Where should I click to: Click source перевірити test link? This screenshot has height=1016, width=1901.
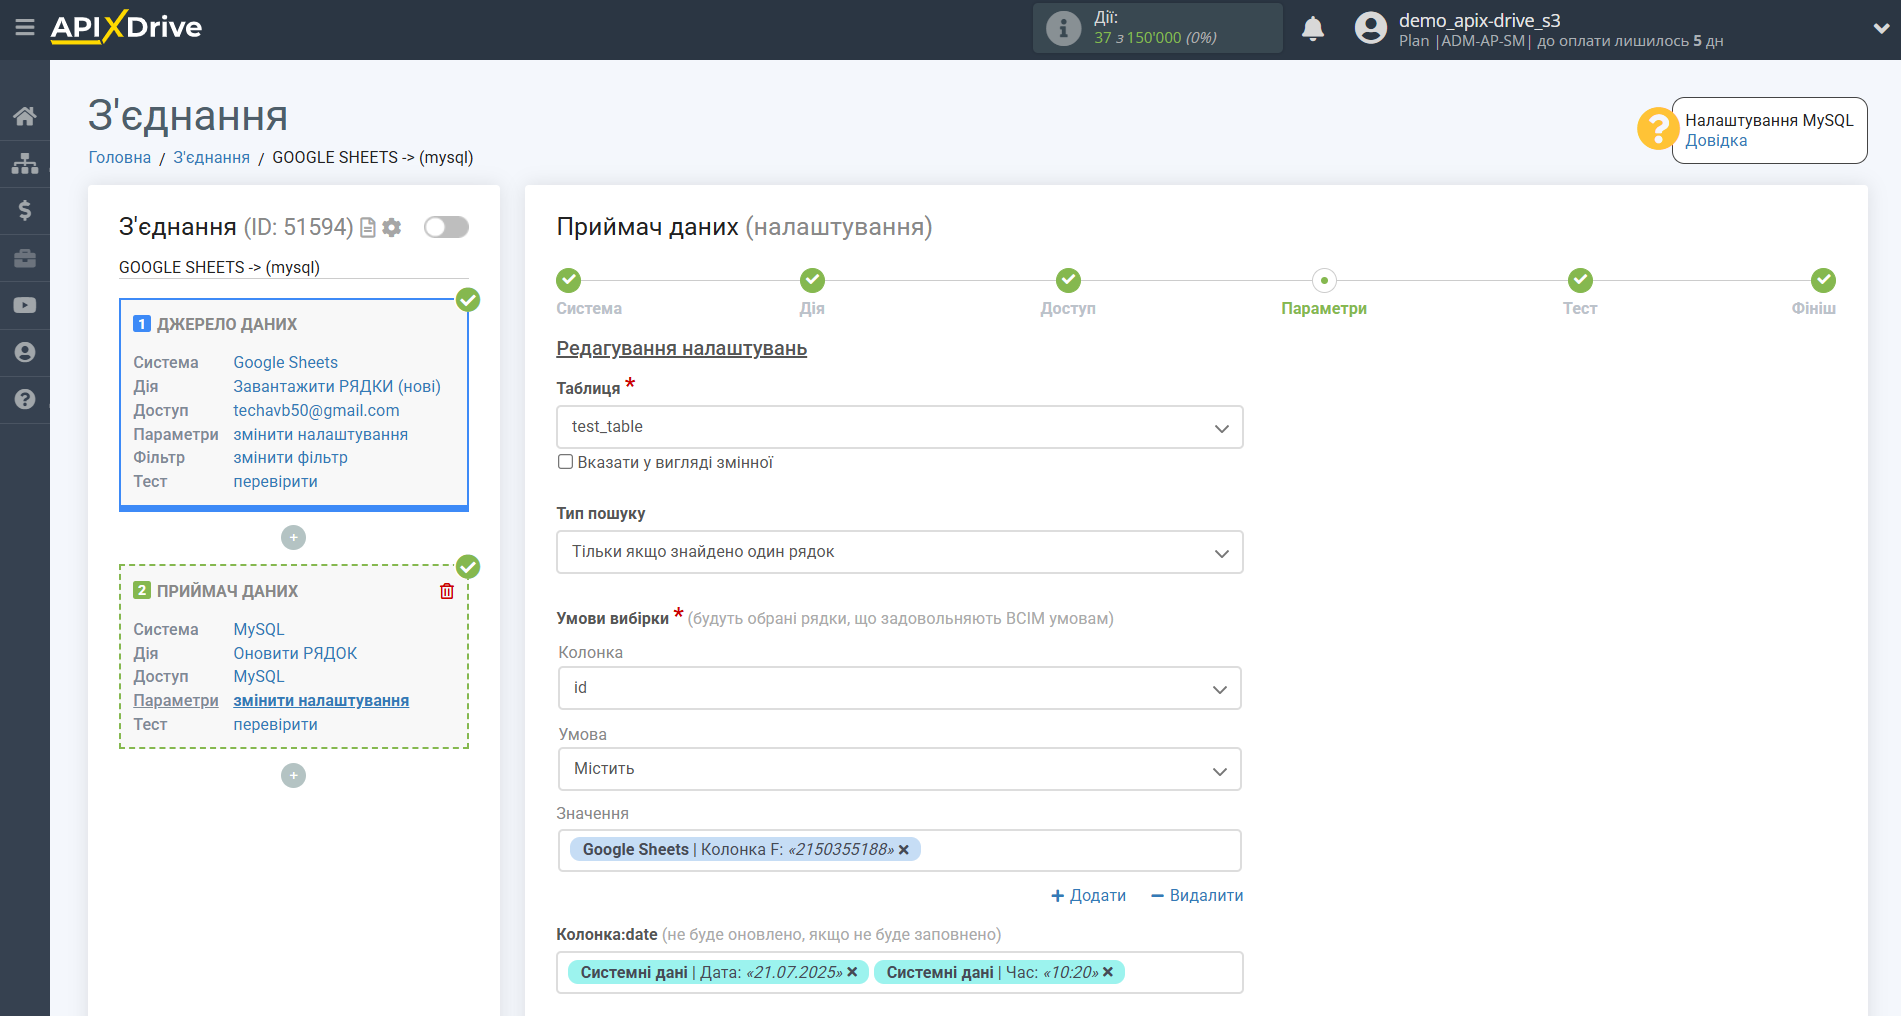[276, 481]
